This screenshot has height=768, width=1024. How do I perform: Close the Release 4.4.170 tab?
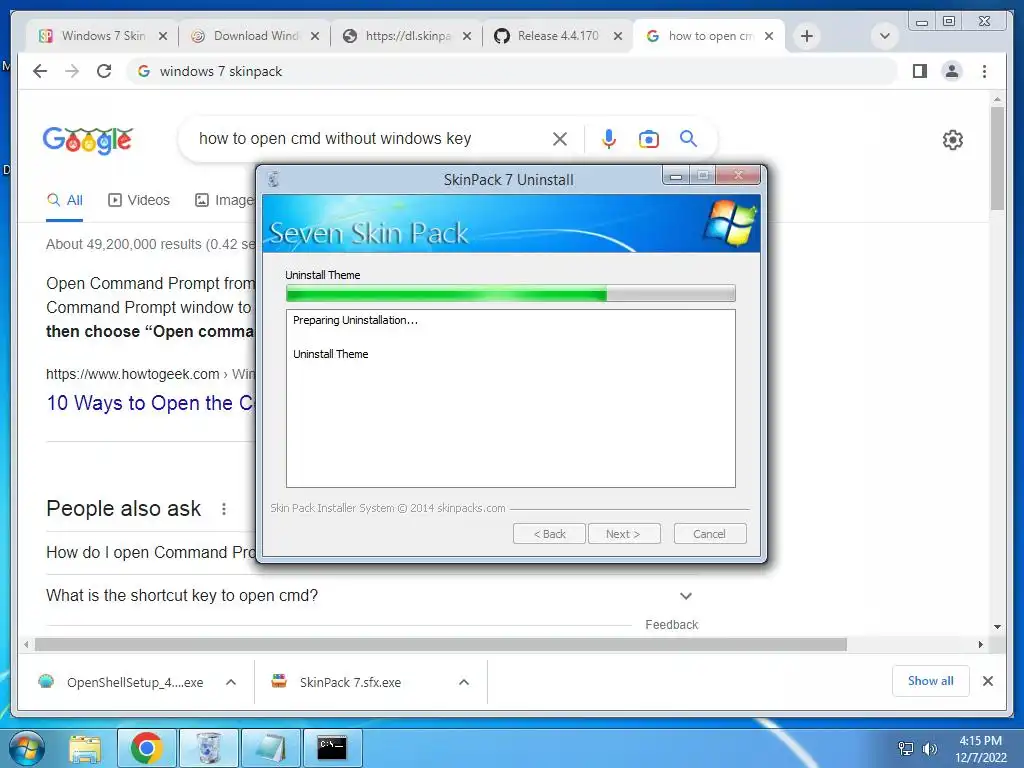coord(618,37)
